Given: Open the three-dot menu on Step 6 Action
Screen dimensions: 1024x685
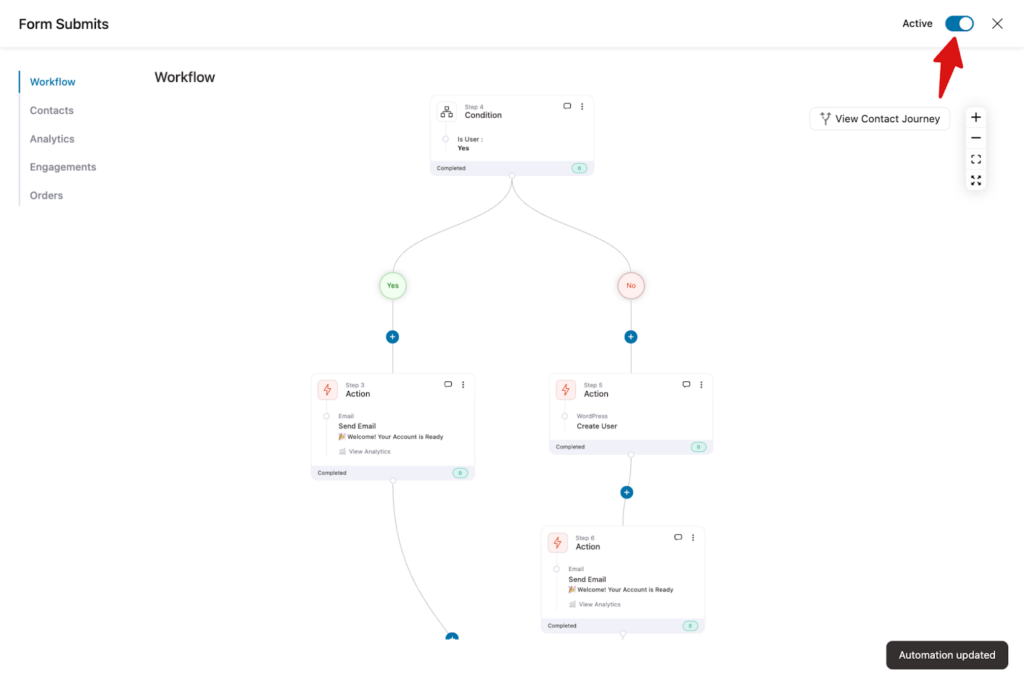Looking at the screenshot, I should (693, 537).
